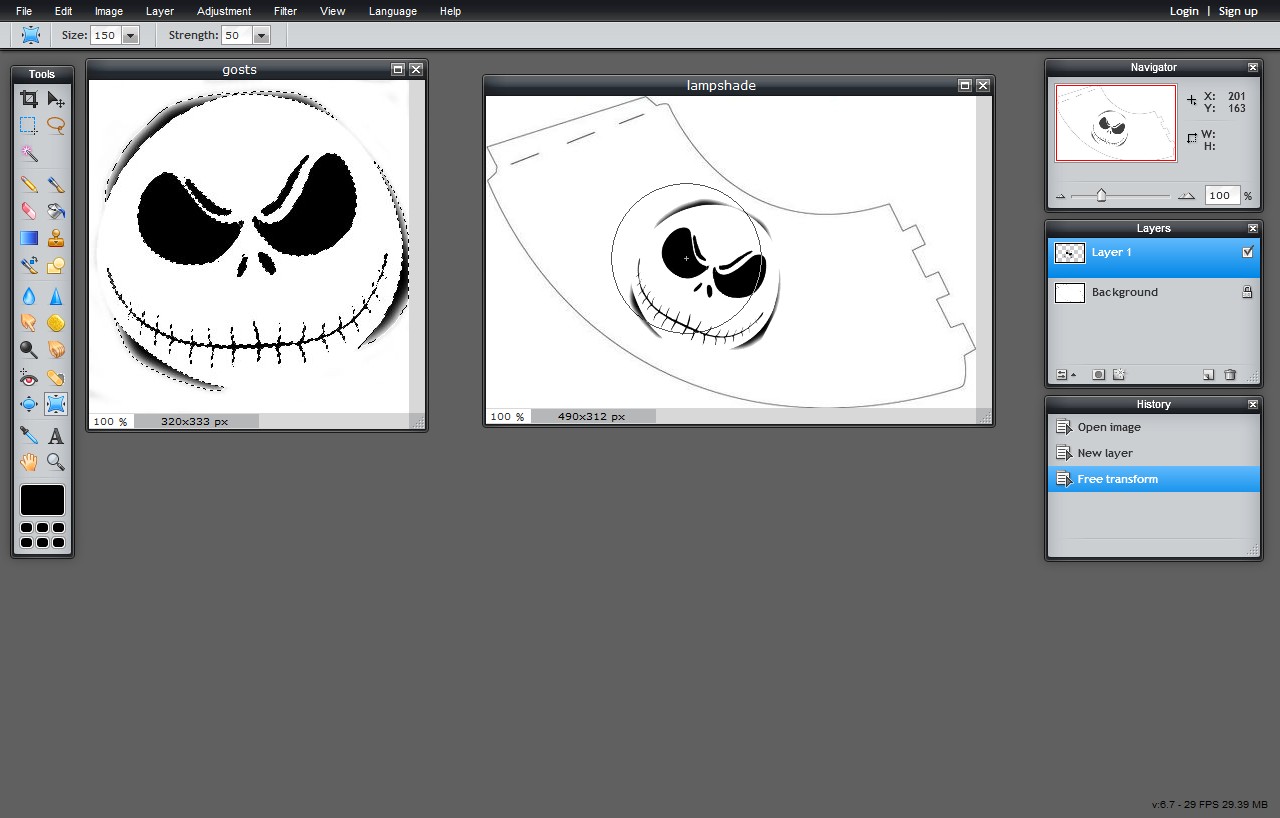
Task: Select the Hand pan tool
Action: (x=29, y=462)
